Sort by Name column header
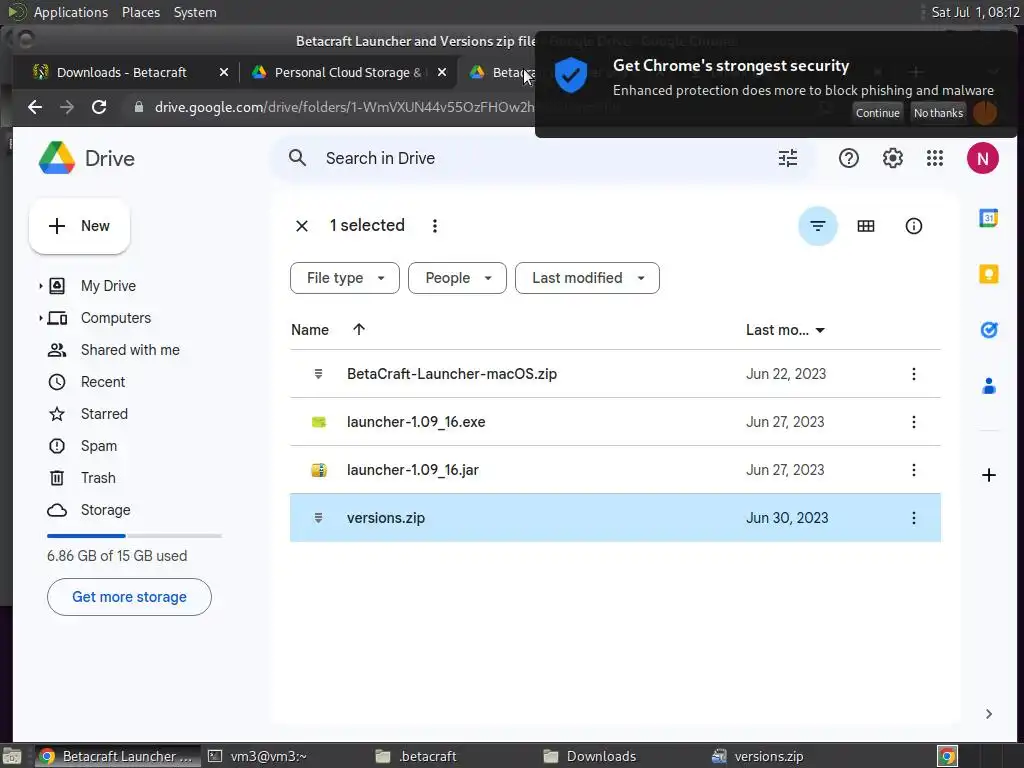 [x=310, y=330]
